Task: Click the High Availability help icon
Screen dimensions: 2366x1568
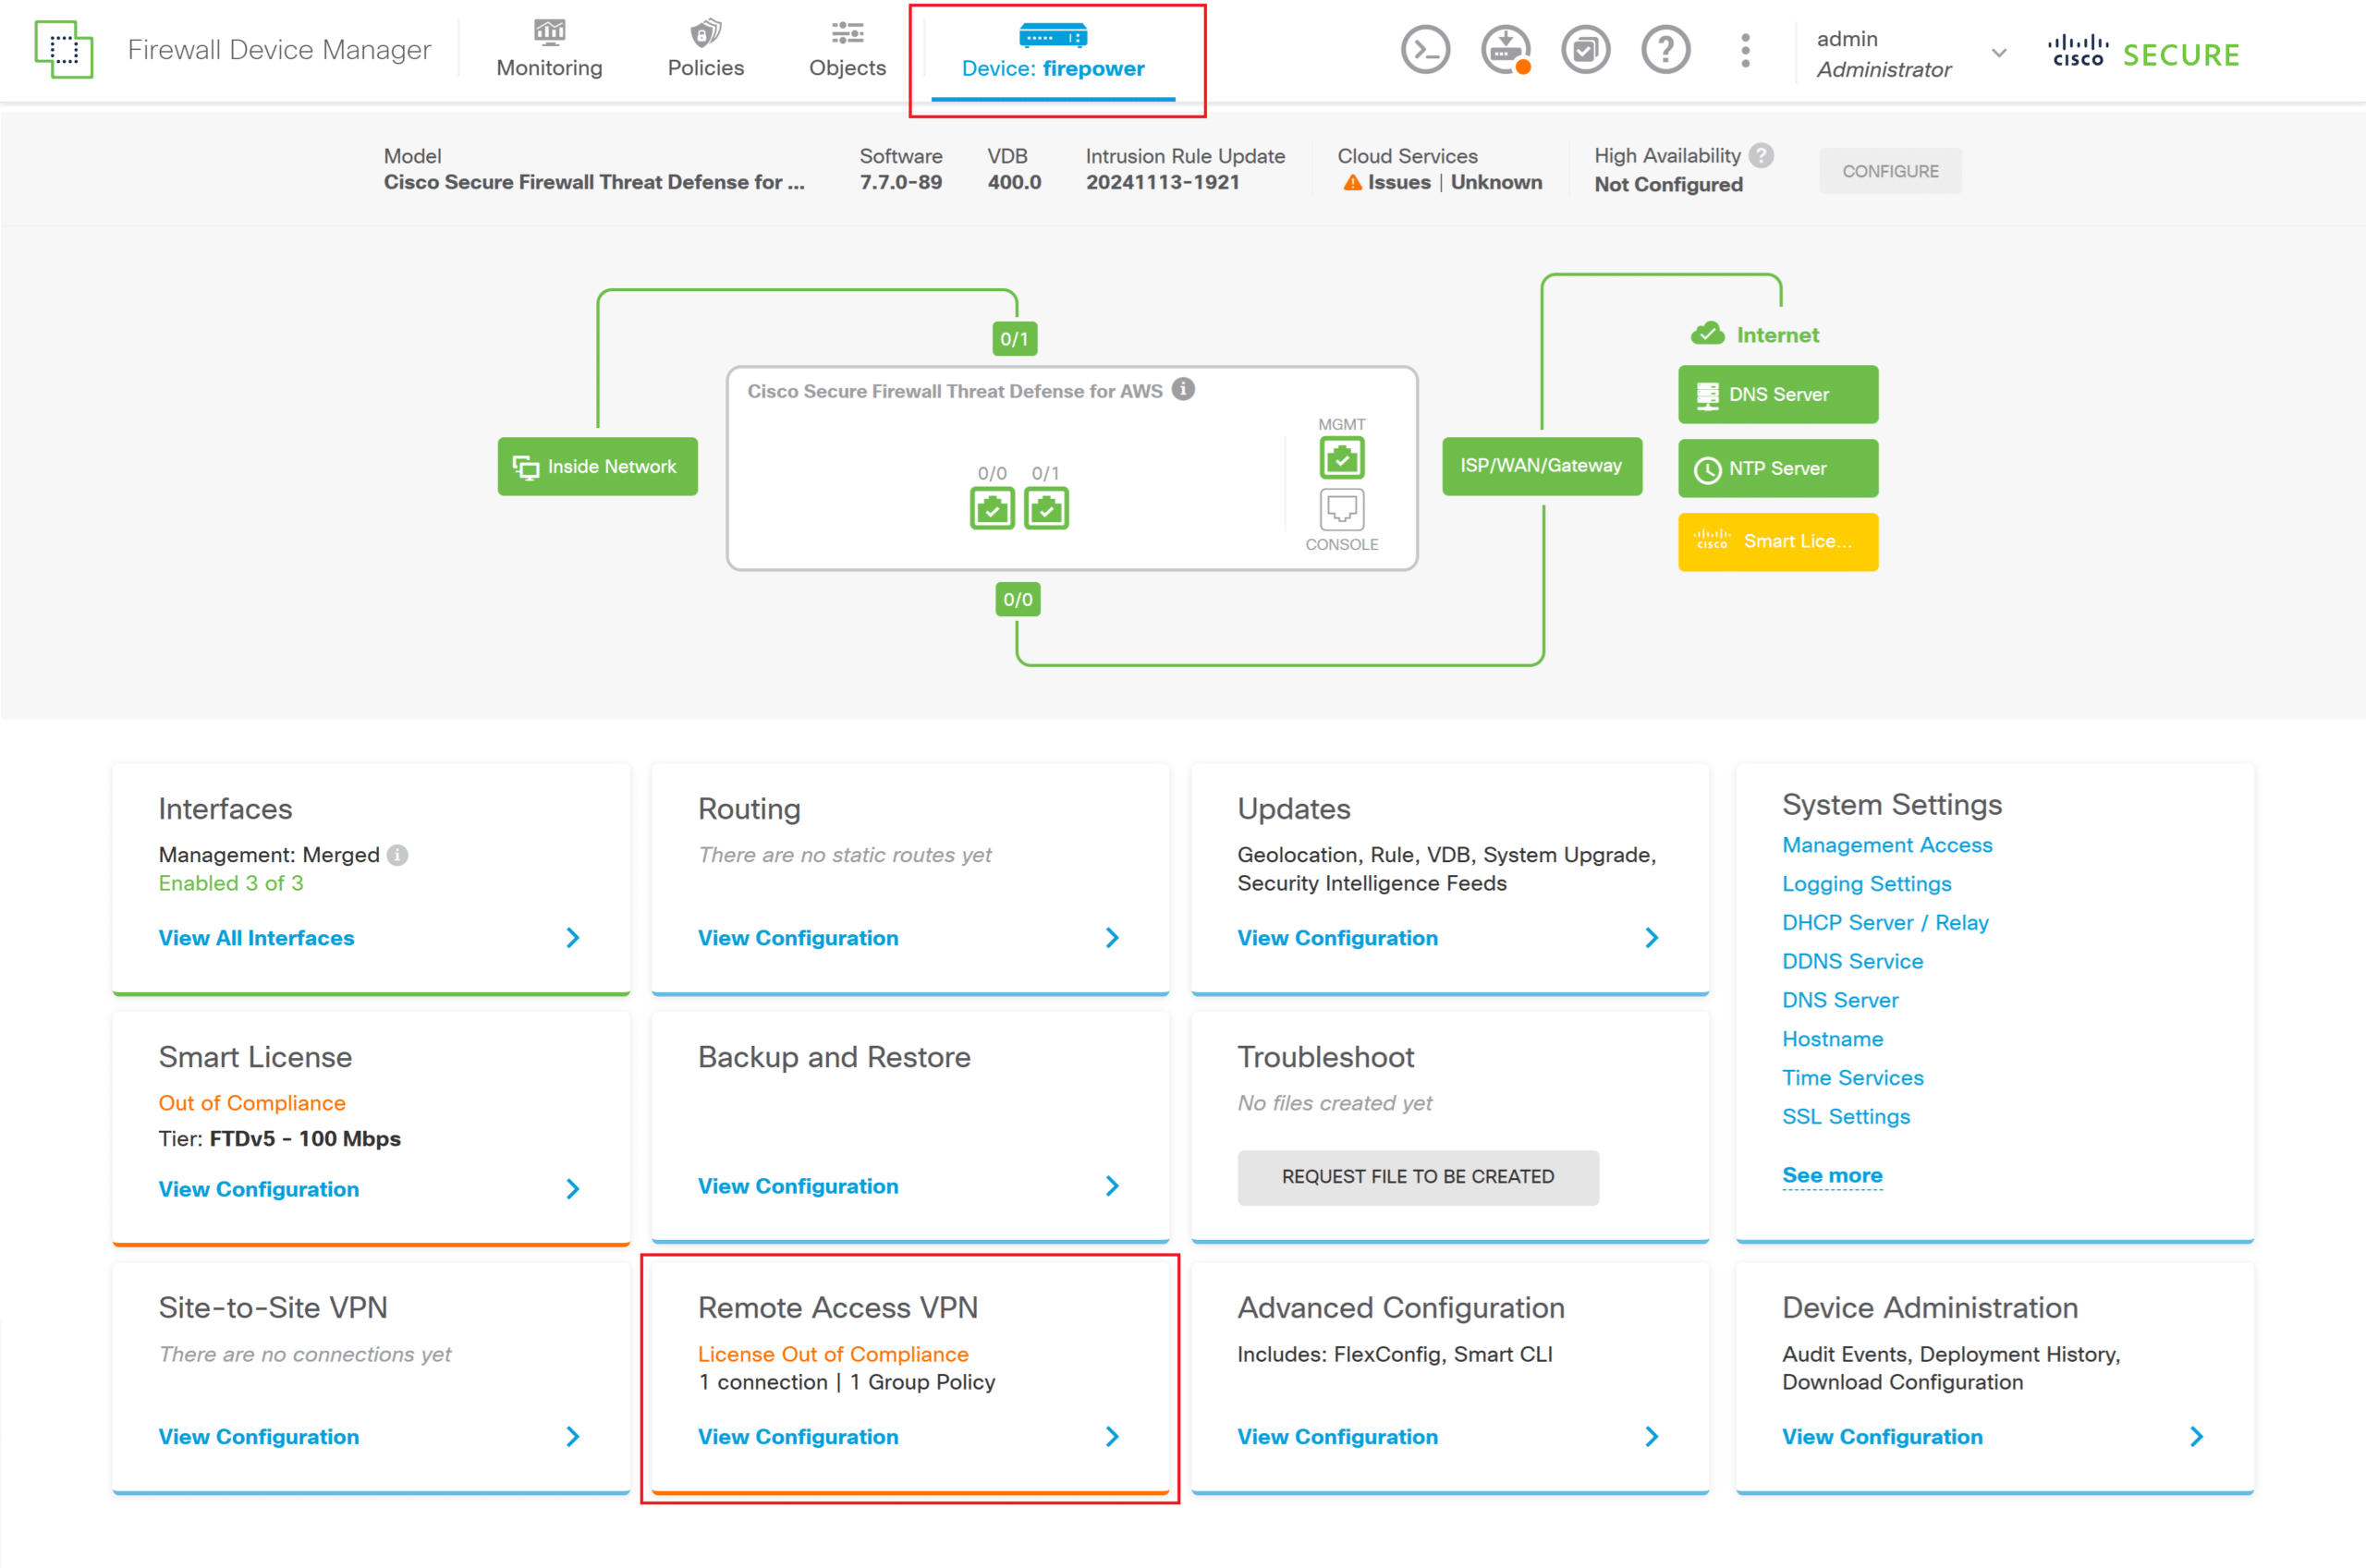Action: (x=1762, y=156)
